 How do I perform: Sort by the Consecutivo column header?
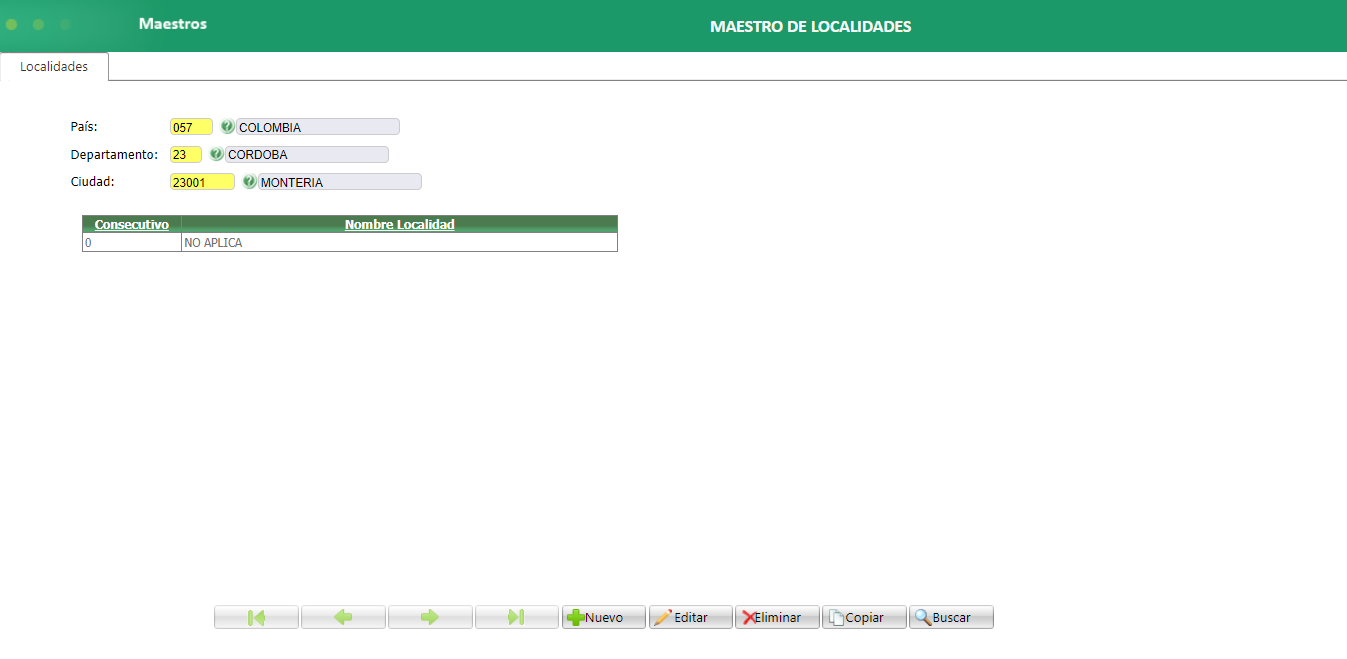click(132, 225)
